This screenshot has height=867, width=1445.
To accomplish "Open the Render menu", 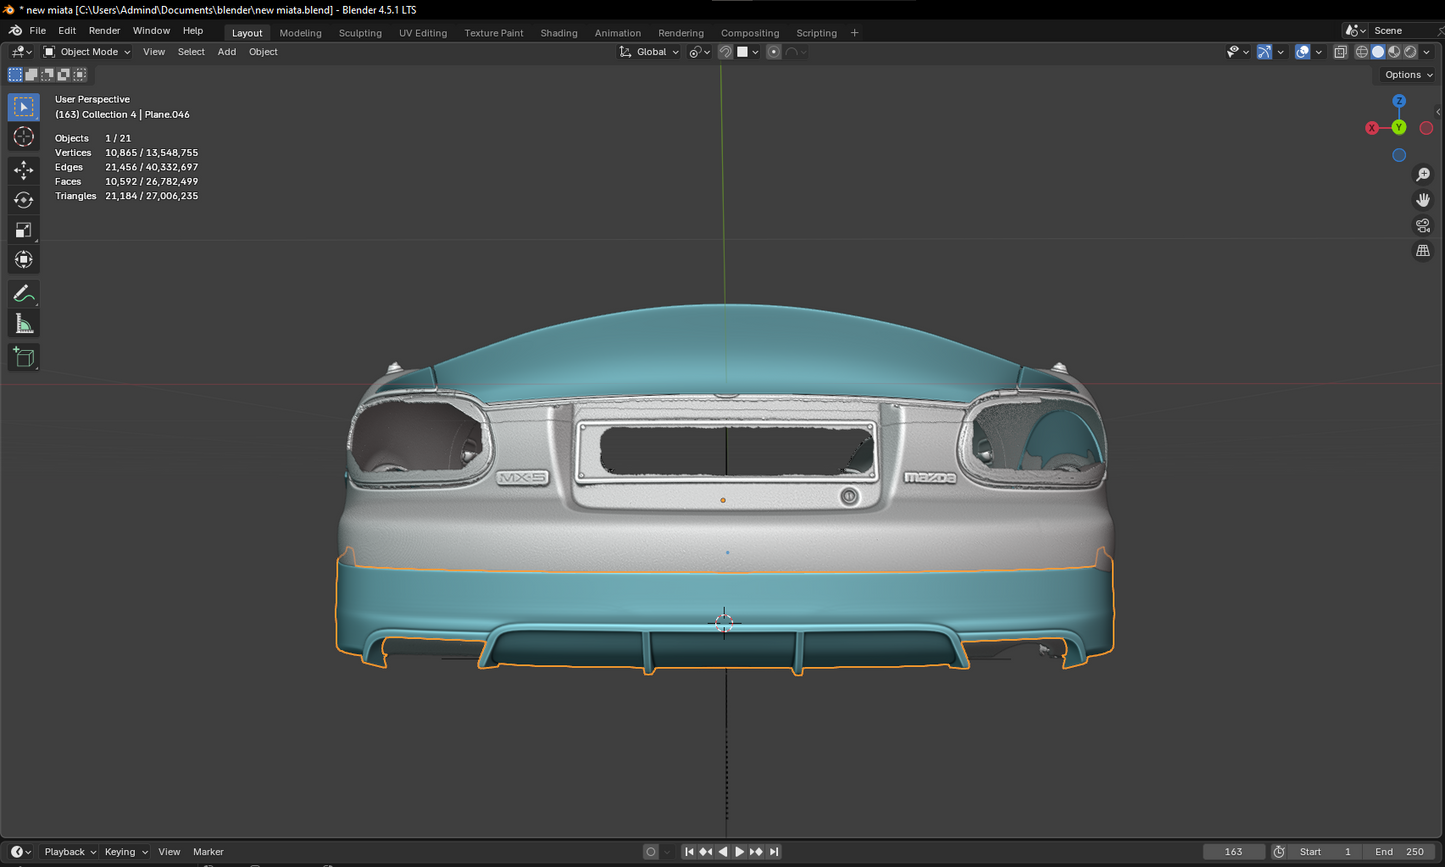I will [104, 31].
